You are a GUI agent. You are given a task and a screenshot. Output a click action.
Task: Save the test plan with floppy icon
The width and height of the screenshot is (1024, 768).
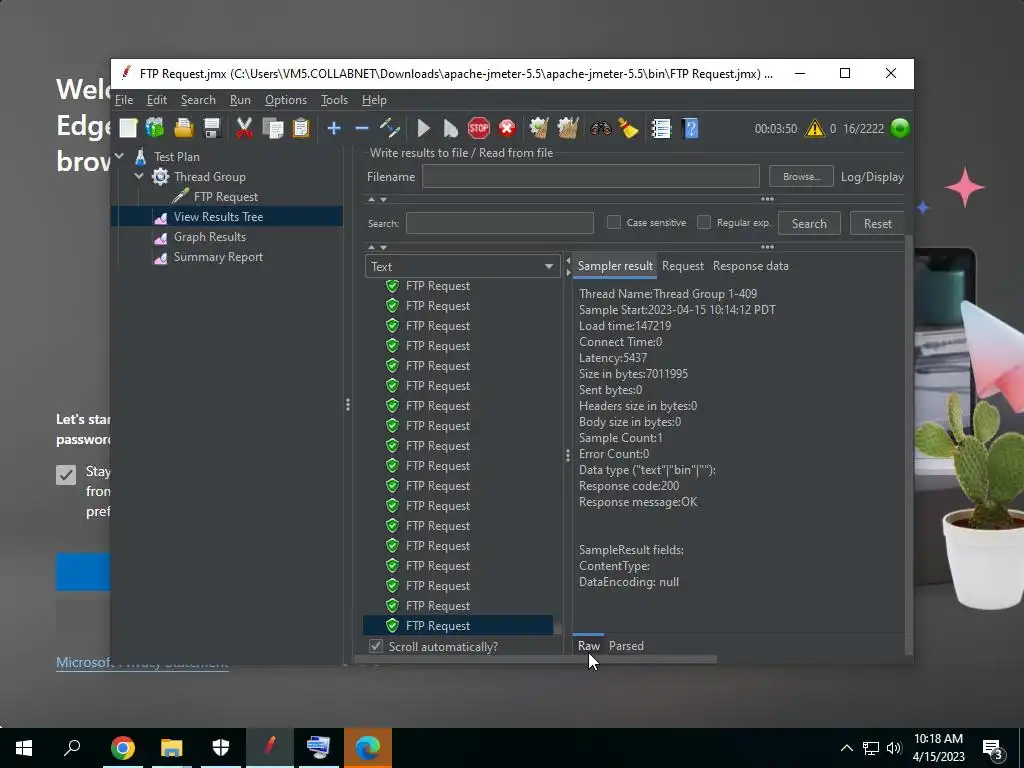tap(212, 128)
